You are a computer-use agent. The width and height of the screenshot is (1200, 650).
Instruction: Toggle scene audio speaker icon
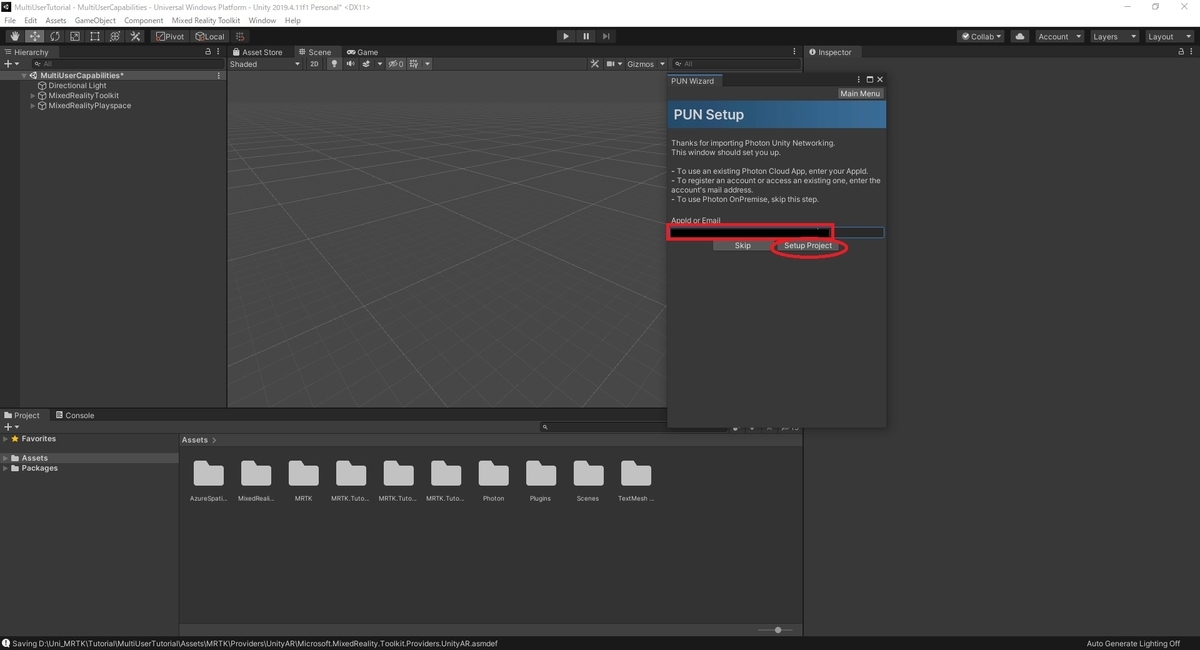[x=350, y=64]
